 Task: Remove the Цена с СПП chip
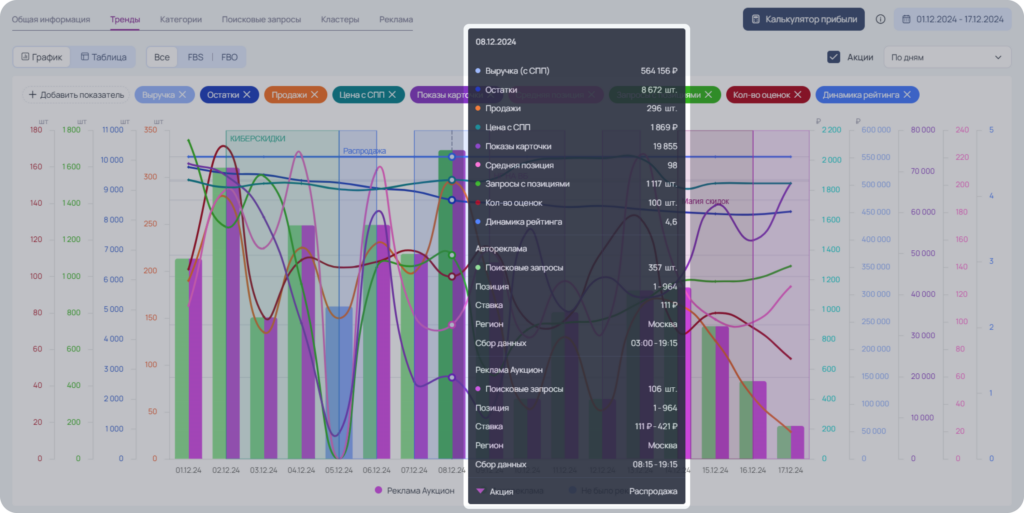tap(392, 95)
